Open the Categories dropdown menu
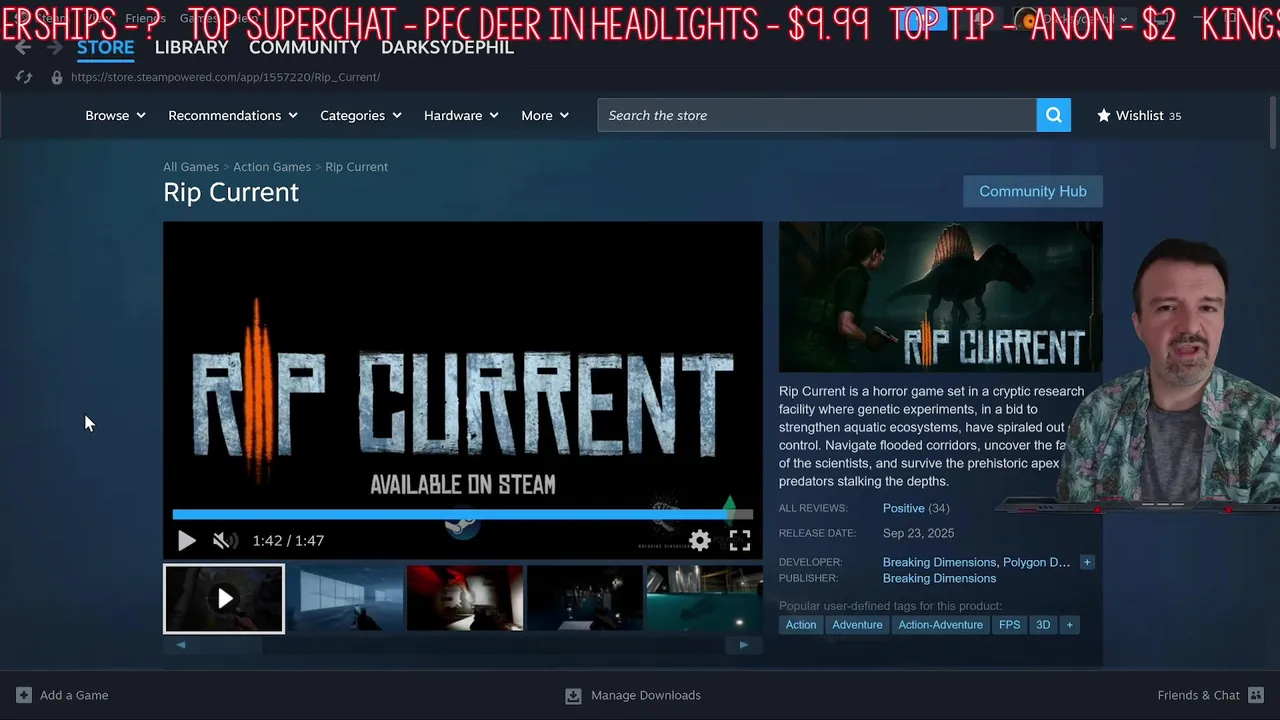This screenshot has height=720, width=1280. 361,115
